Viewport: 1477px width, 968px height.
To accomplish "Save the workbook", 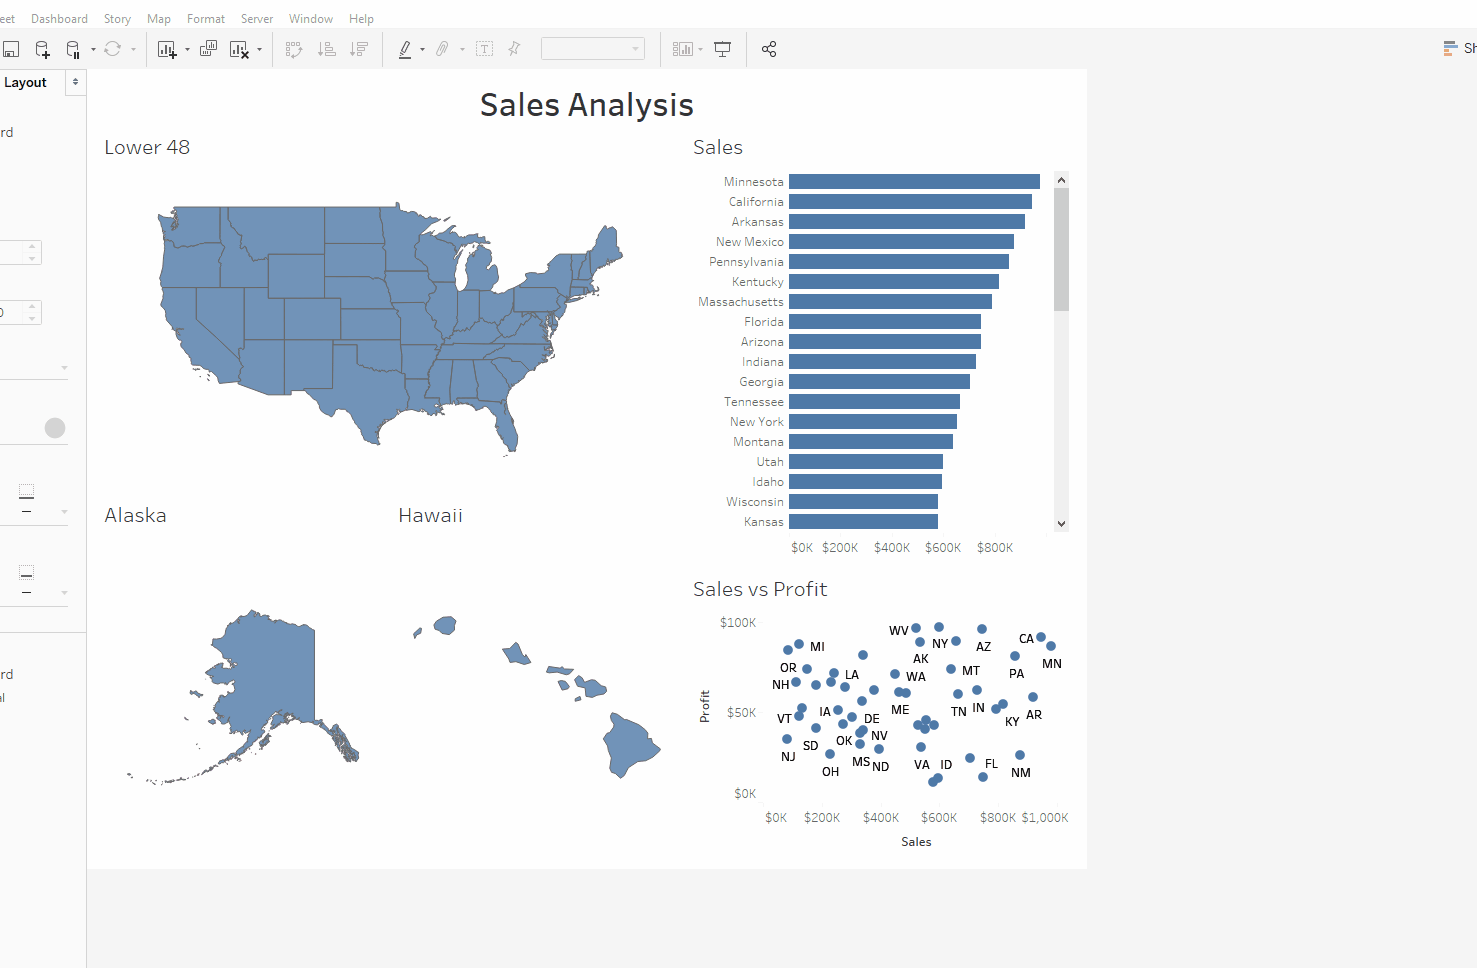I will (11, 48).
